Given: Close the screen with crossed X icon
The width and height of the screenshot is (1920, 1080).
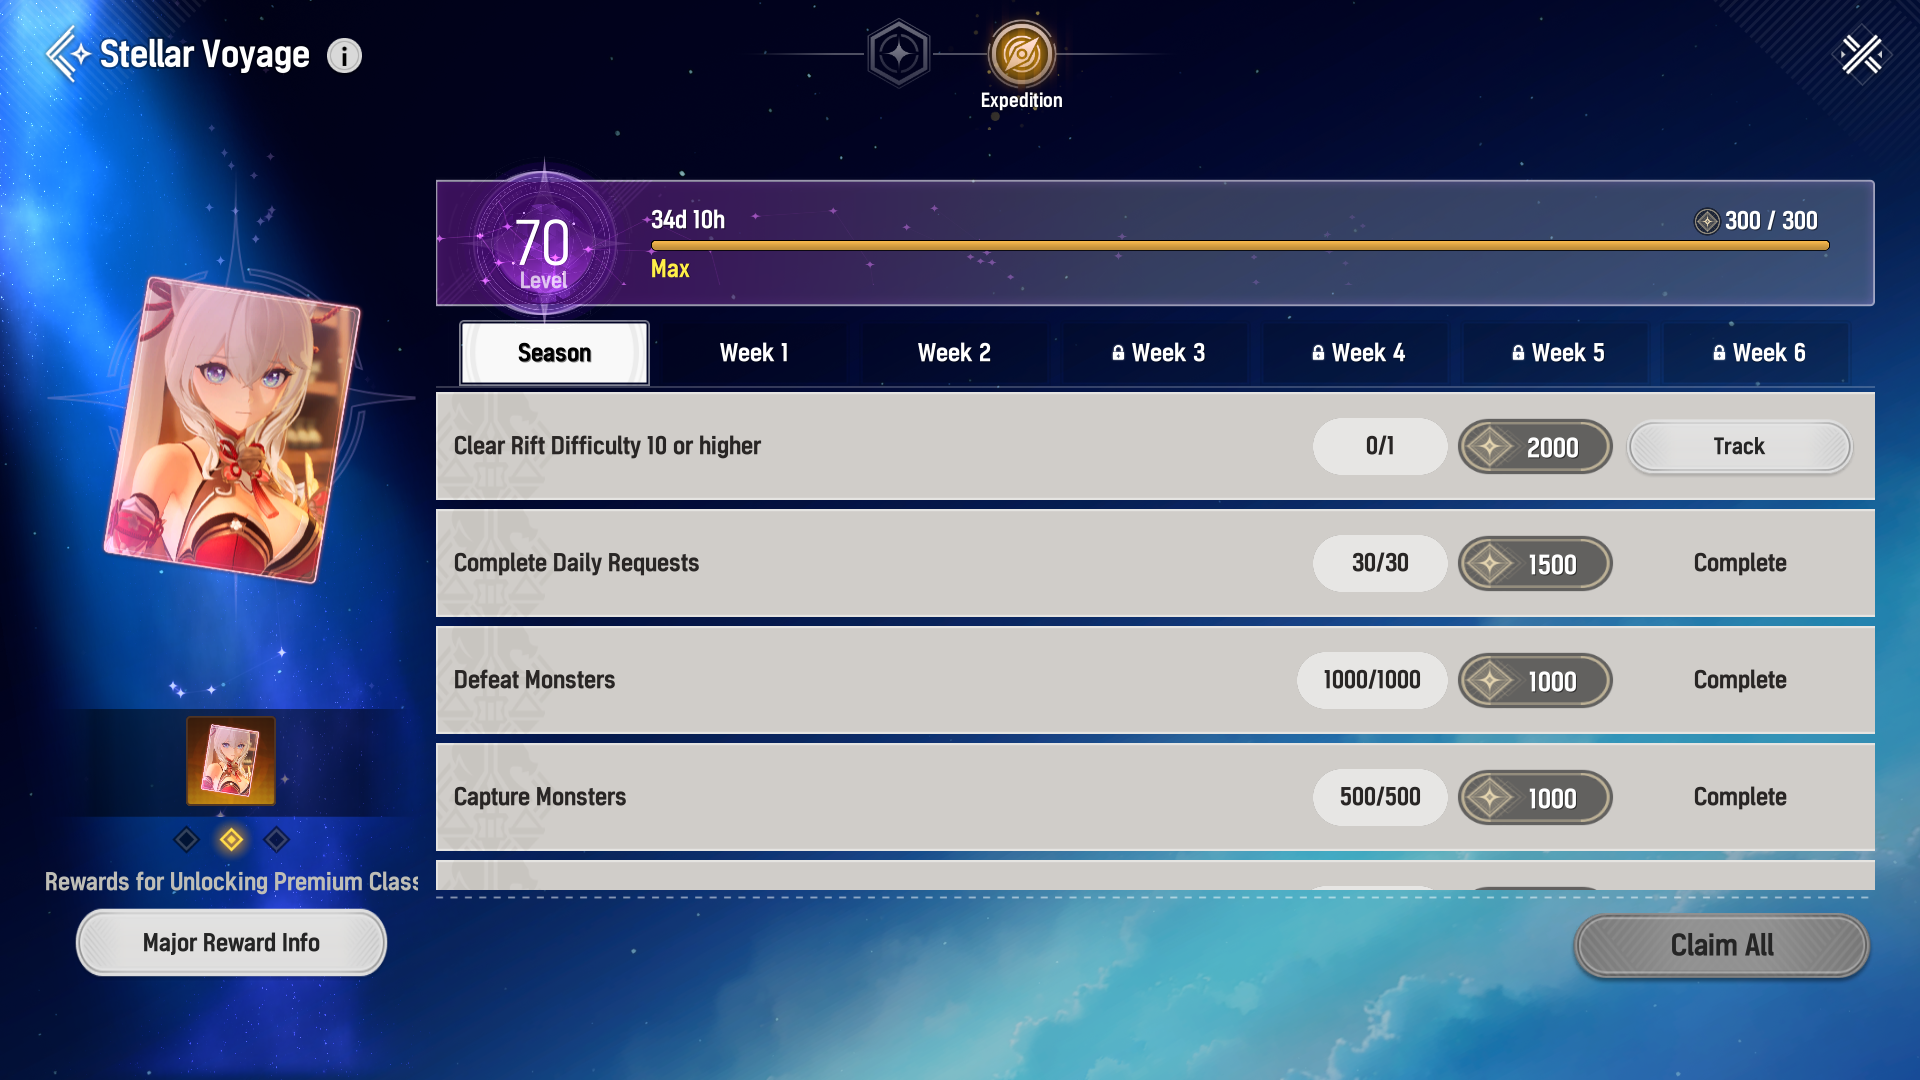Looking at the screenshot, I should coord(1862,54).
